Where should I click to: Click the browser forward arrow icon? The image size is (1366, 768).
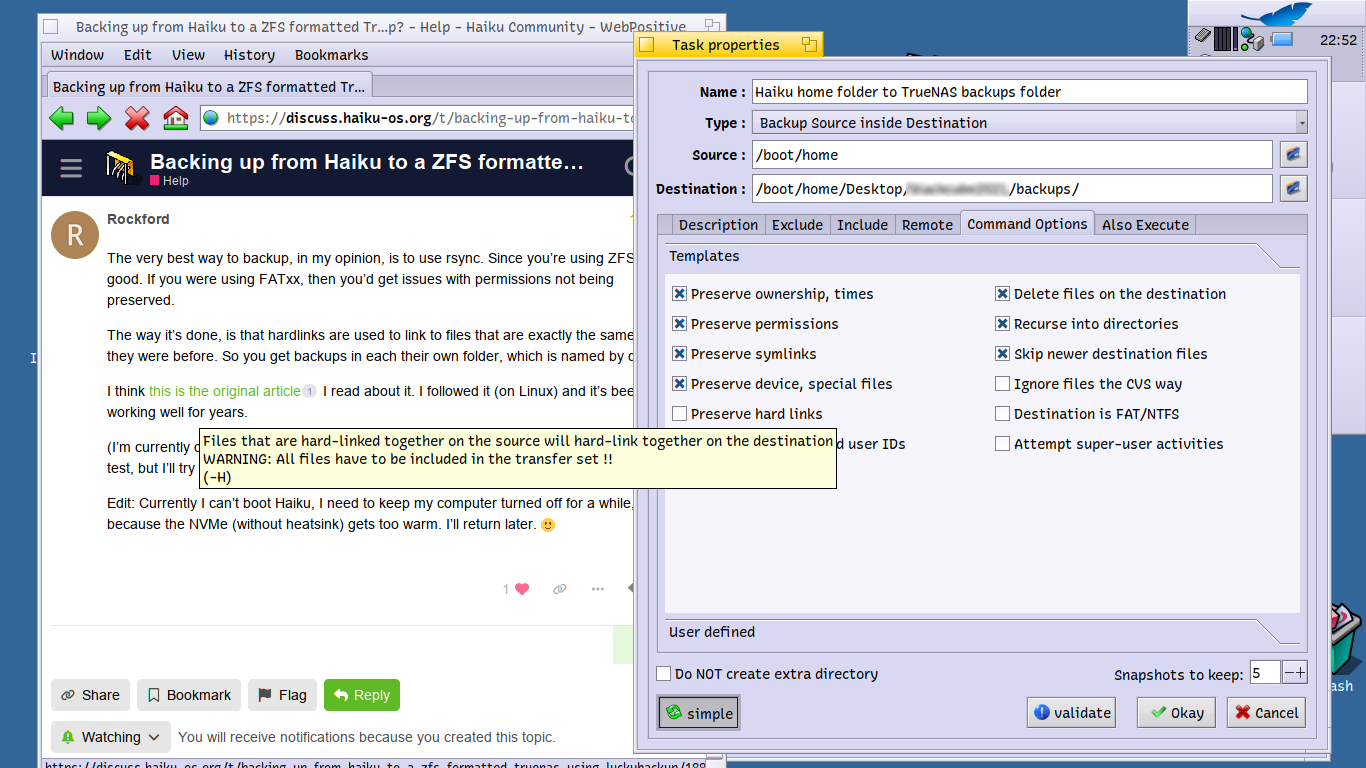[99, 119]
